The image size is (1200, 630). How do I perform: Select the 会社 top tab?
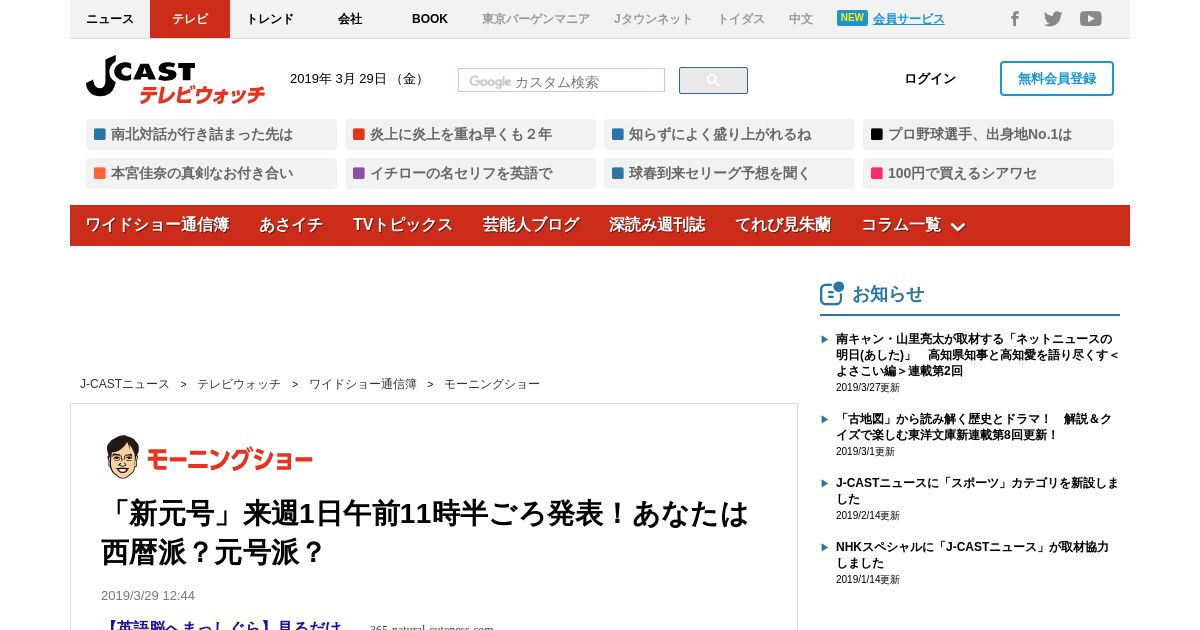350,19
